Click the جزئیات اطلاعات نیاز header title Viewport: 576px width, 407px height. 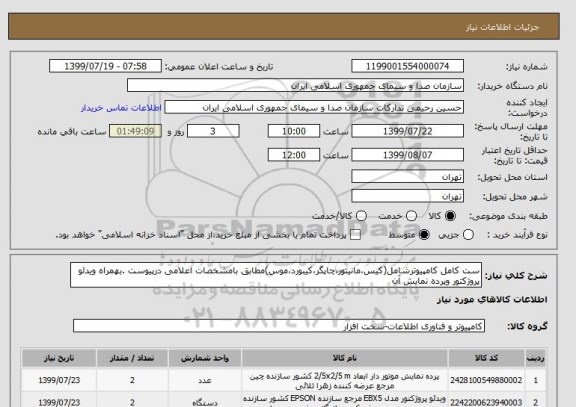click(x=503, y=27)
